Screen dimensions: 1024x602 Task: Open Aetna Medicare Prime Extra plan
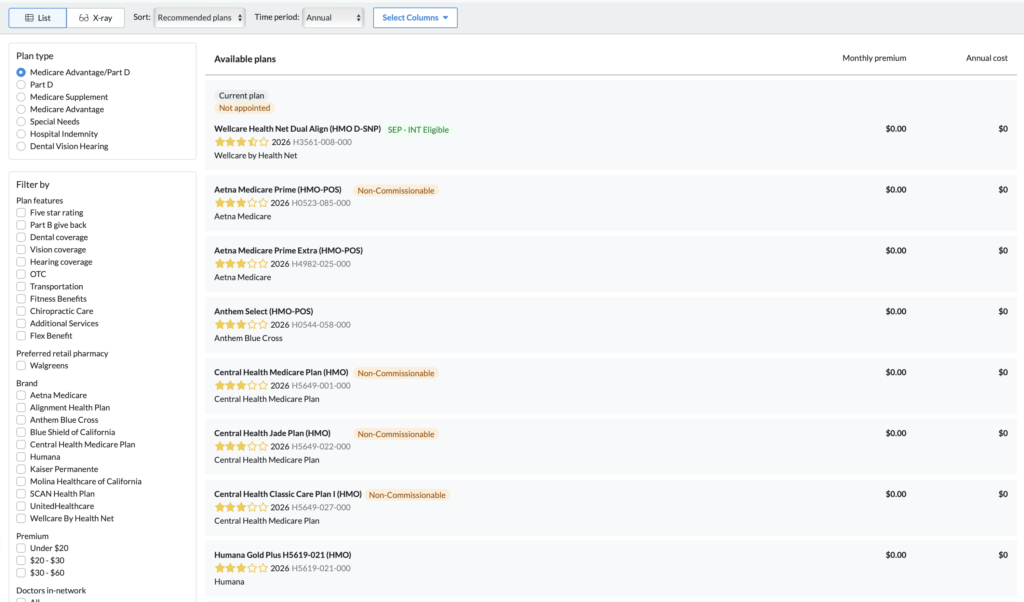click(288, 250)
